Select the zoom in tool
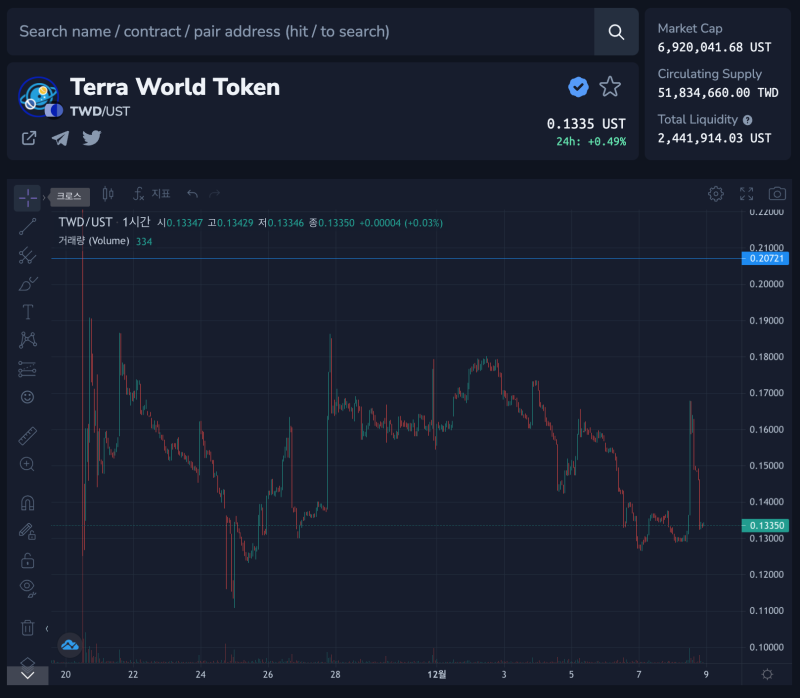This screenshot has width=800, height=698. tap(28, 464)
